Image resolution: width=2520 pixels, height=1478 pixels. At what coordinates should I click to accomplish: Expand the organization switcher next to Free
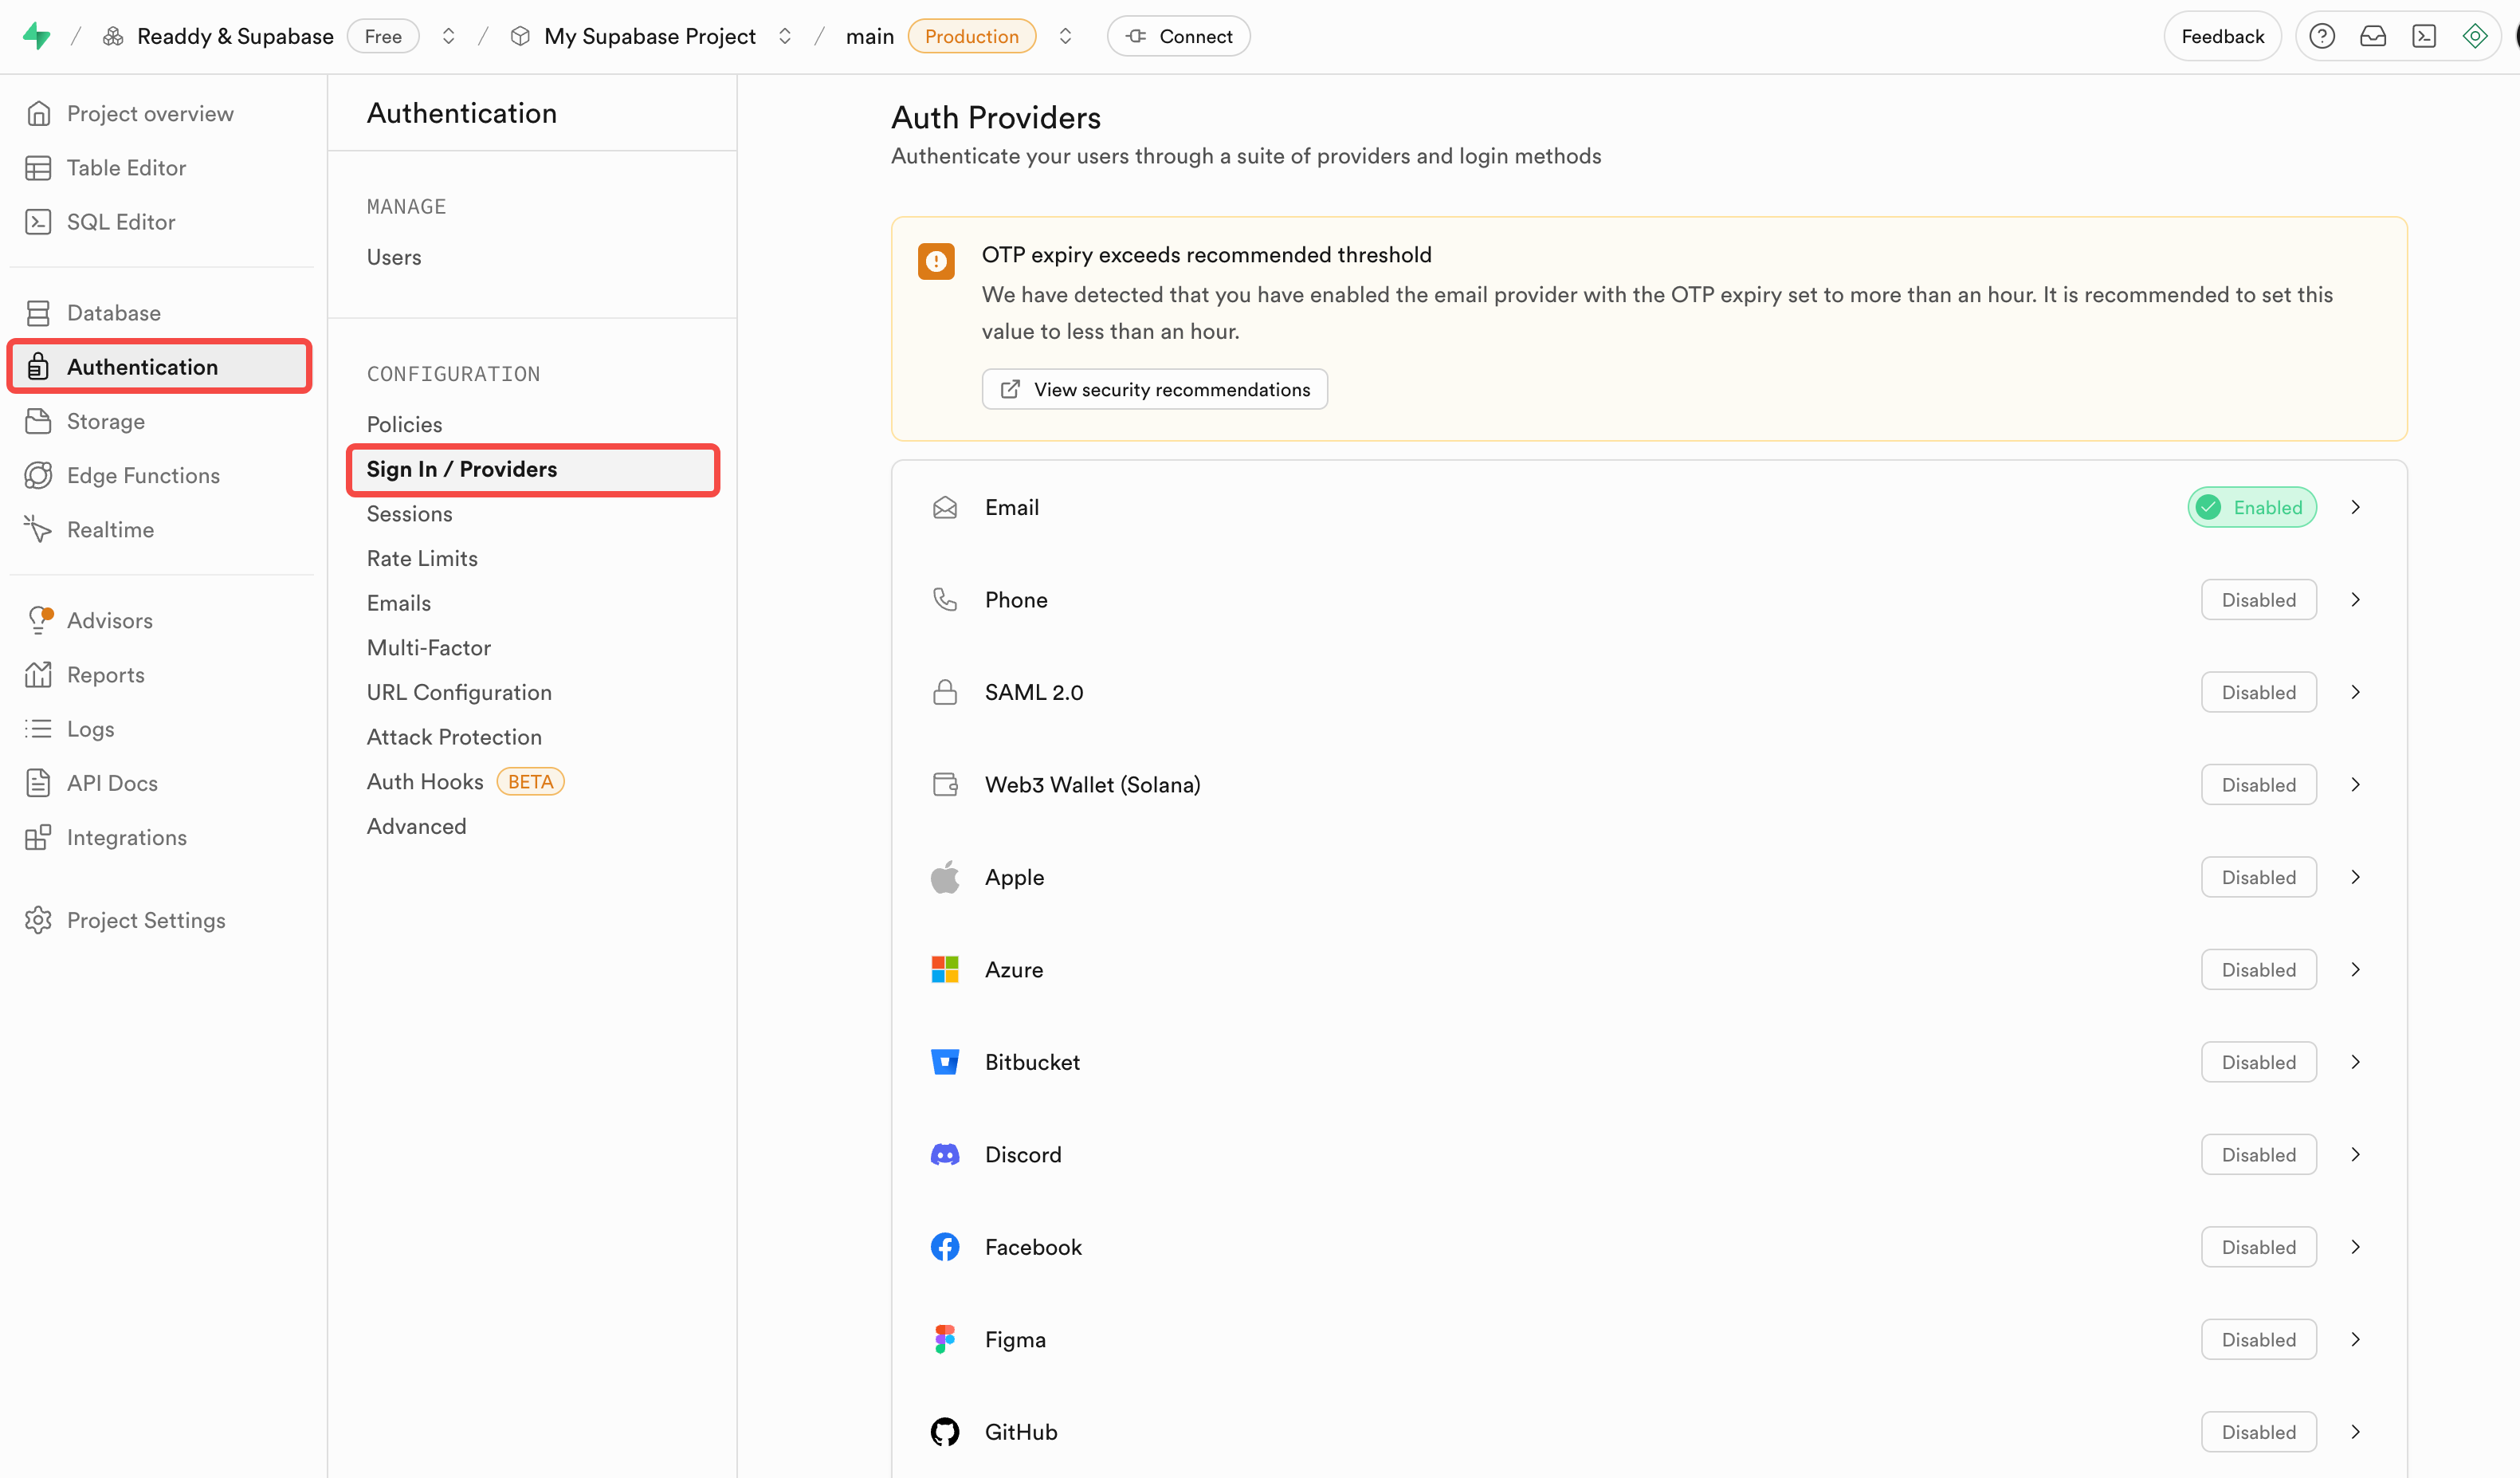449,36
